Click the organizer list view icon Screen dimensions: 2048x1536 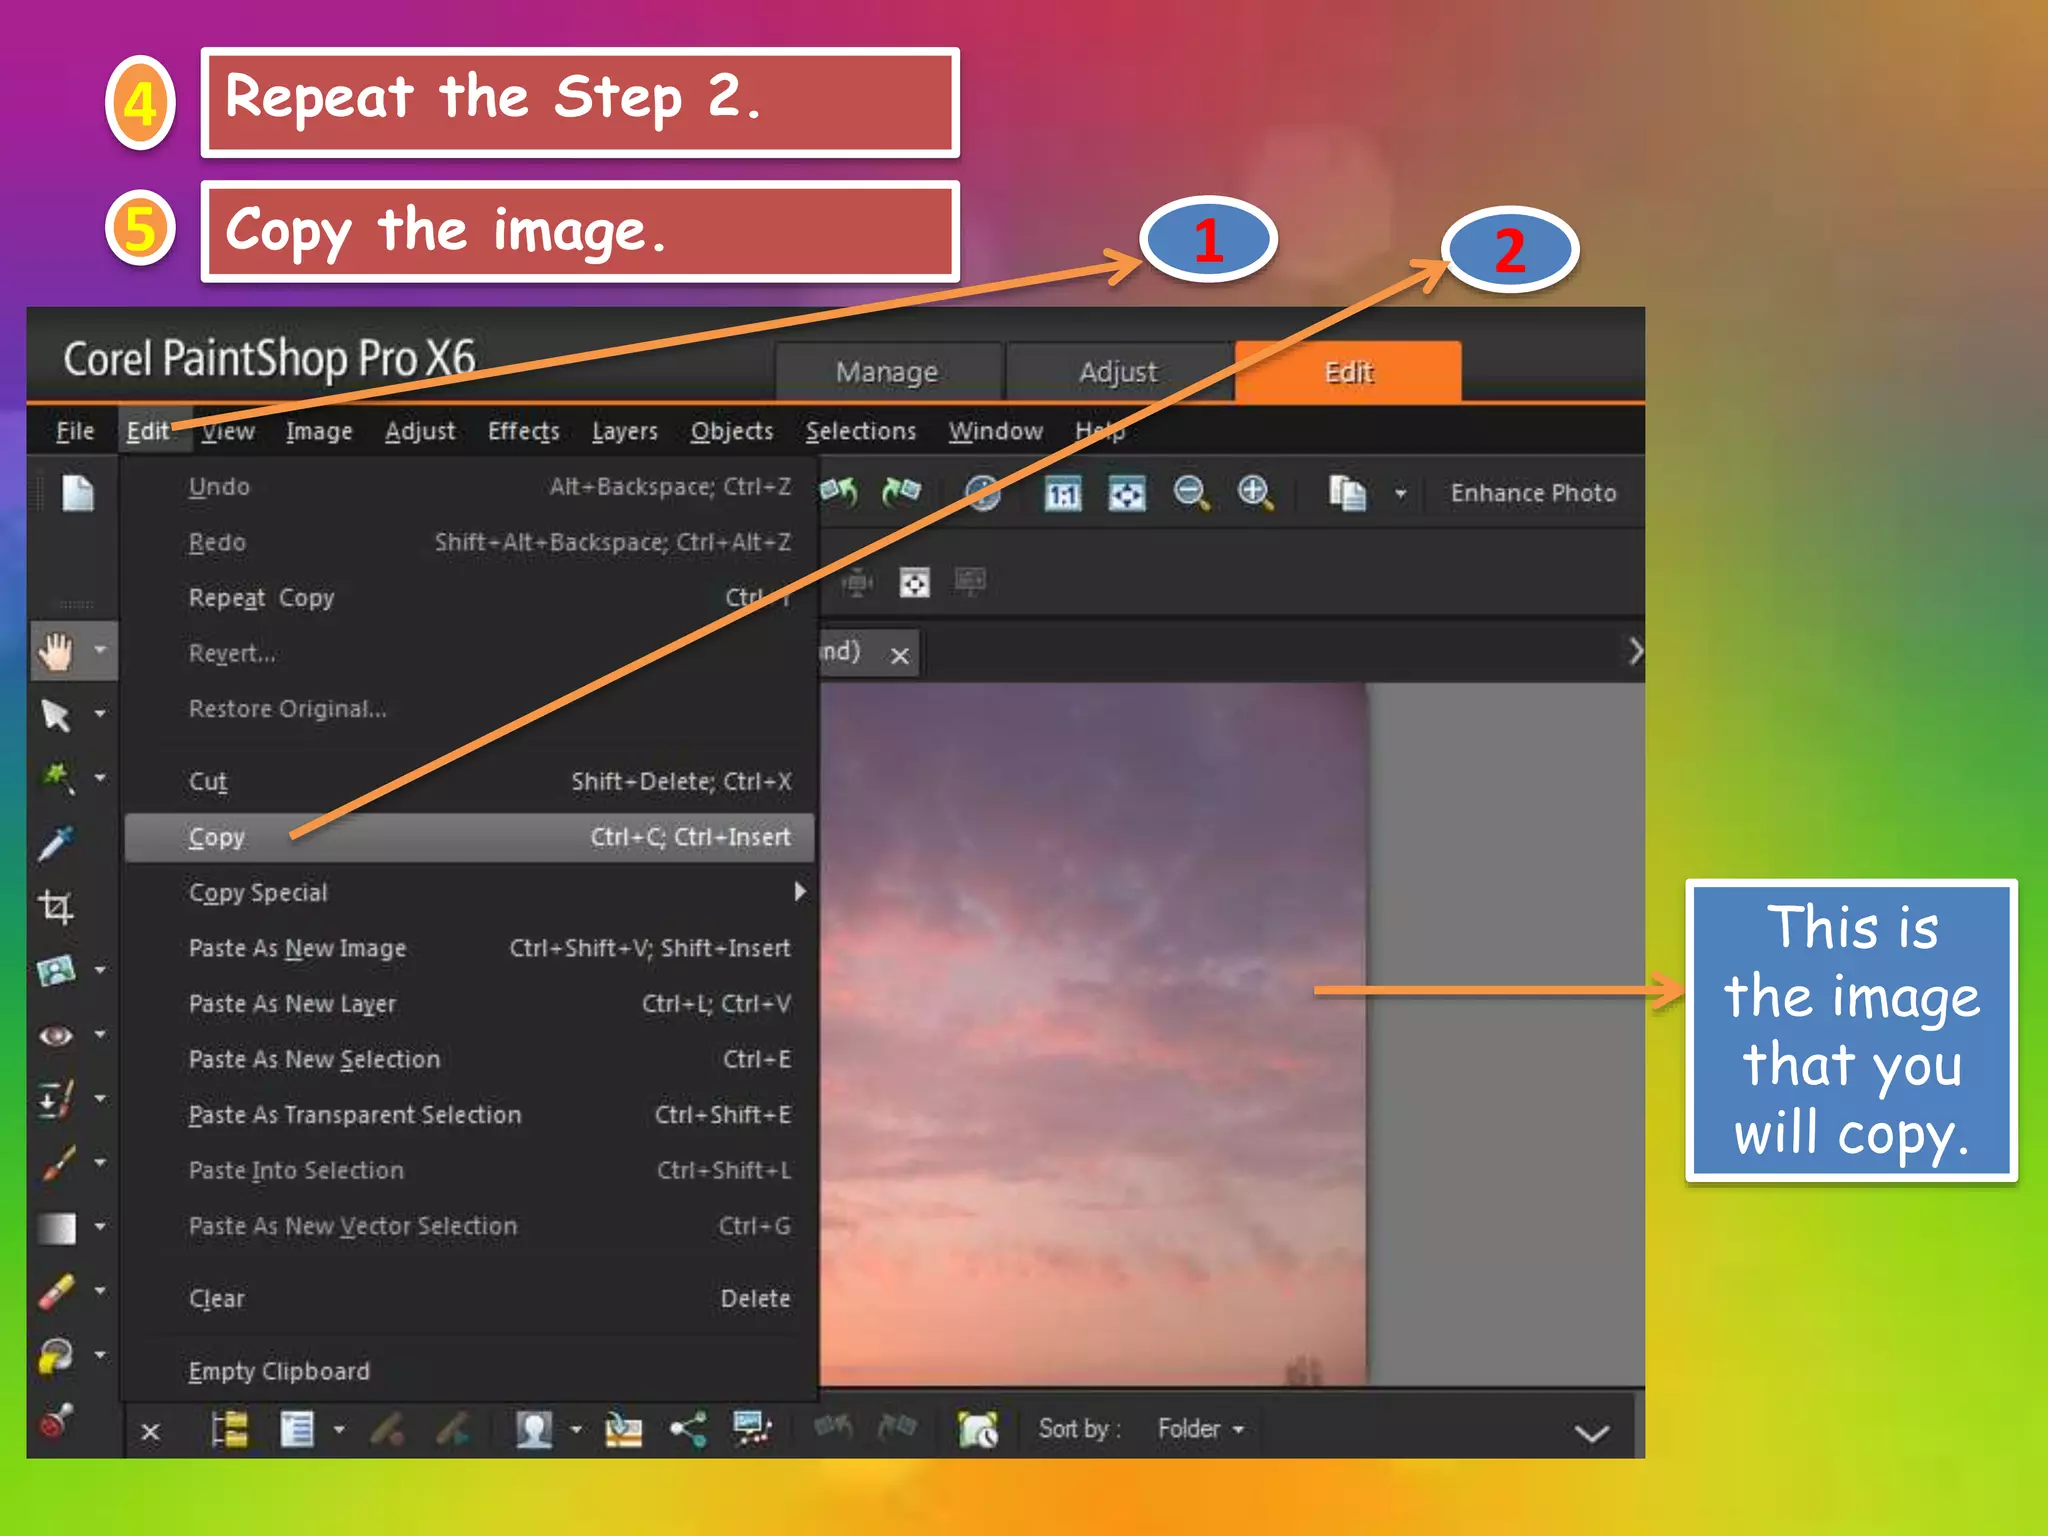tap(297, 1429)
